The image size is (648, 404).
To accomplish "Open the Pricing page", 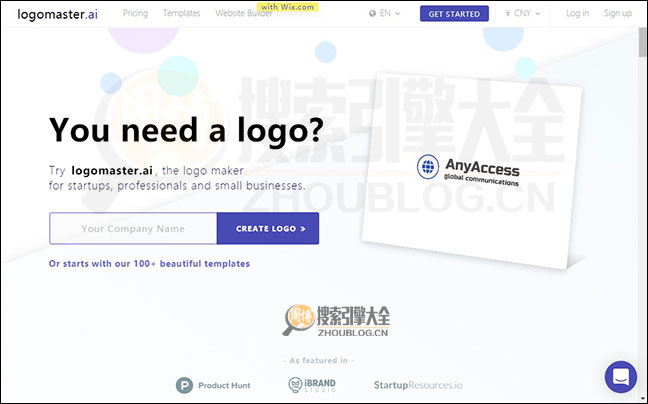I will click(x=135, y=13).
